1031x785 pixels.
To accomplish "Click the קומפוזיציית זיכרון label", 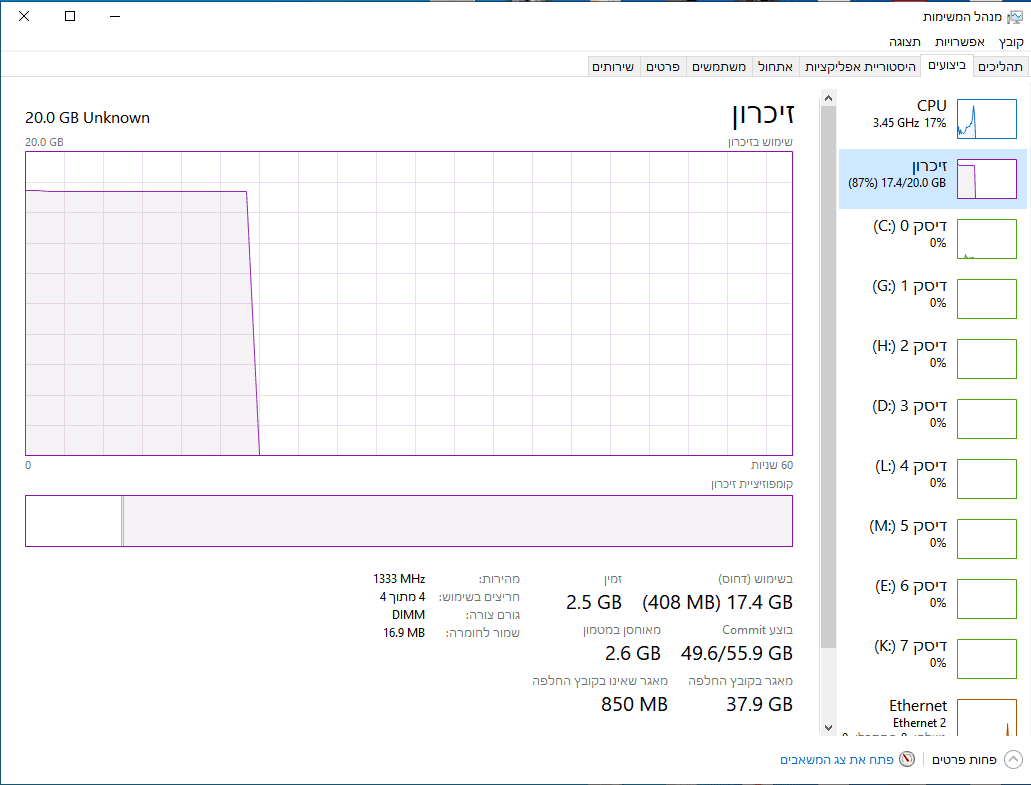I will (x=752, y=484).
